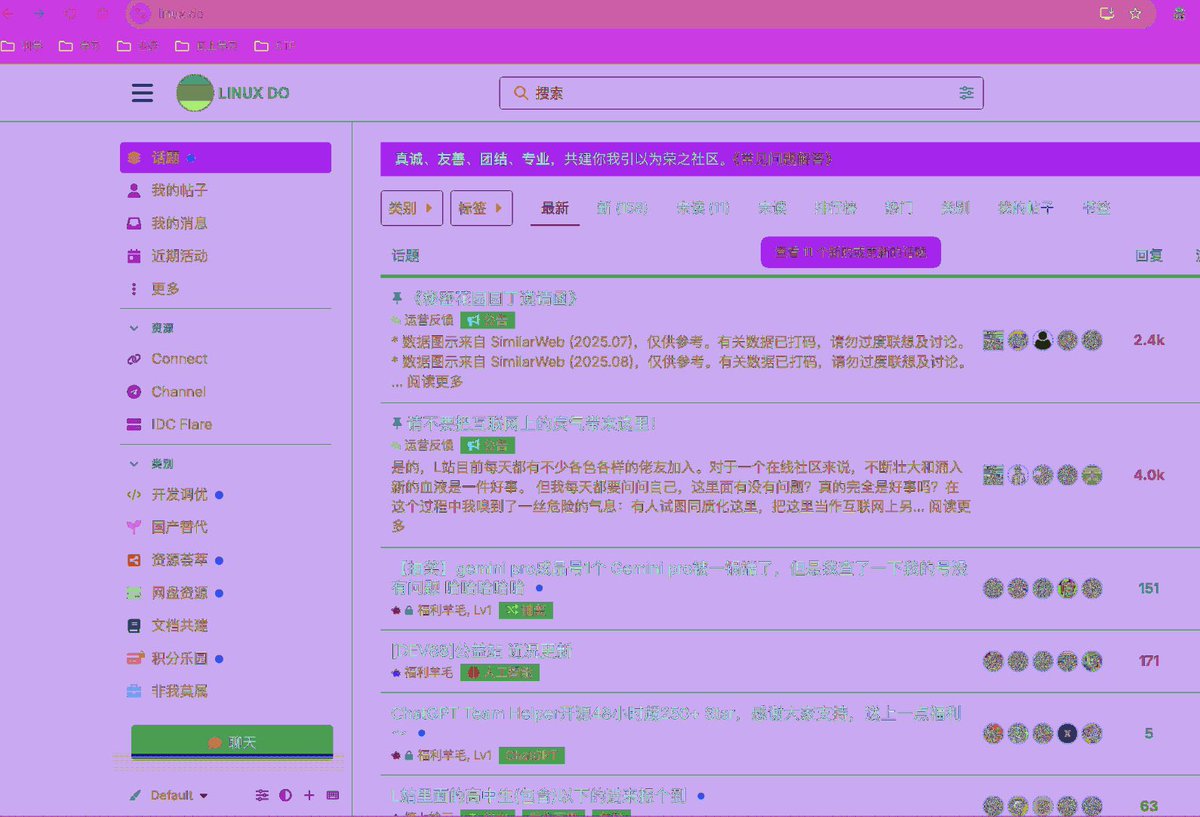Select the 最新 tab

pyautogui.click(x=555, y=208)
